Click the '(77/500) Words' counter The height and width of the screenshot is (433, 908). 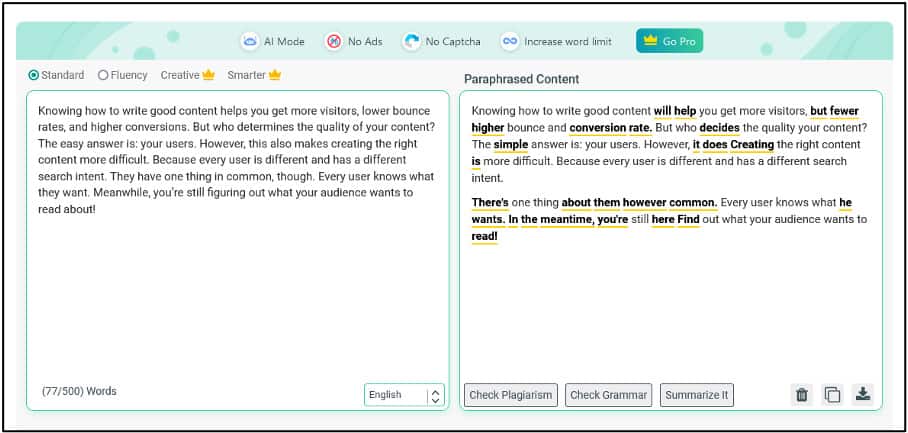[x=79, y=391]
